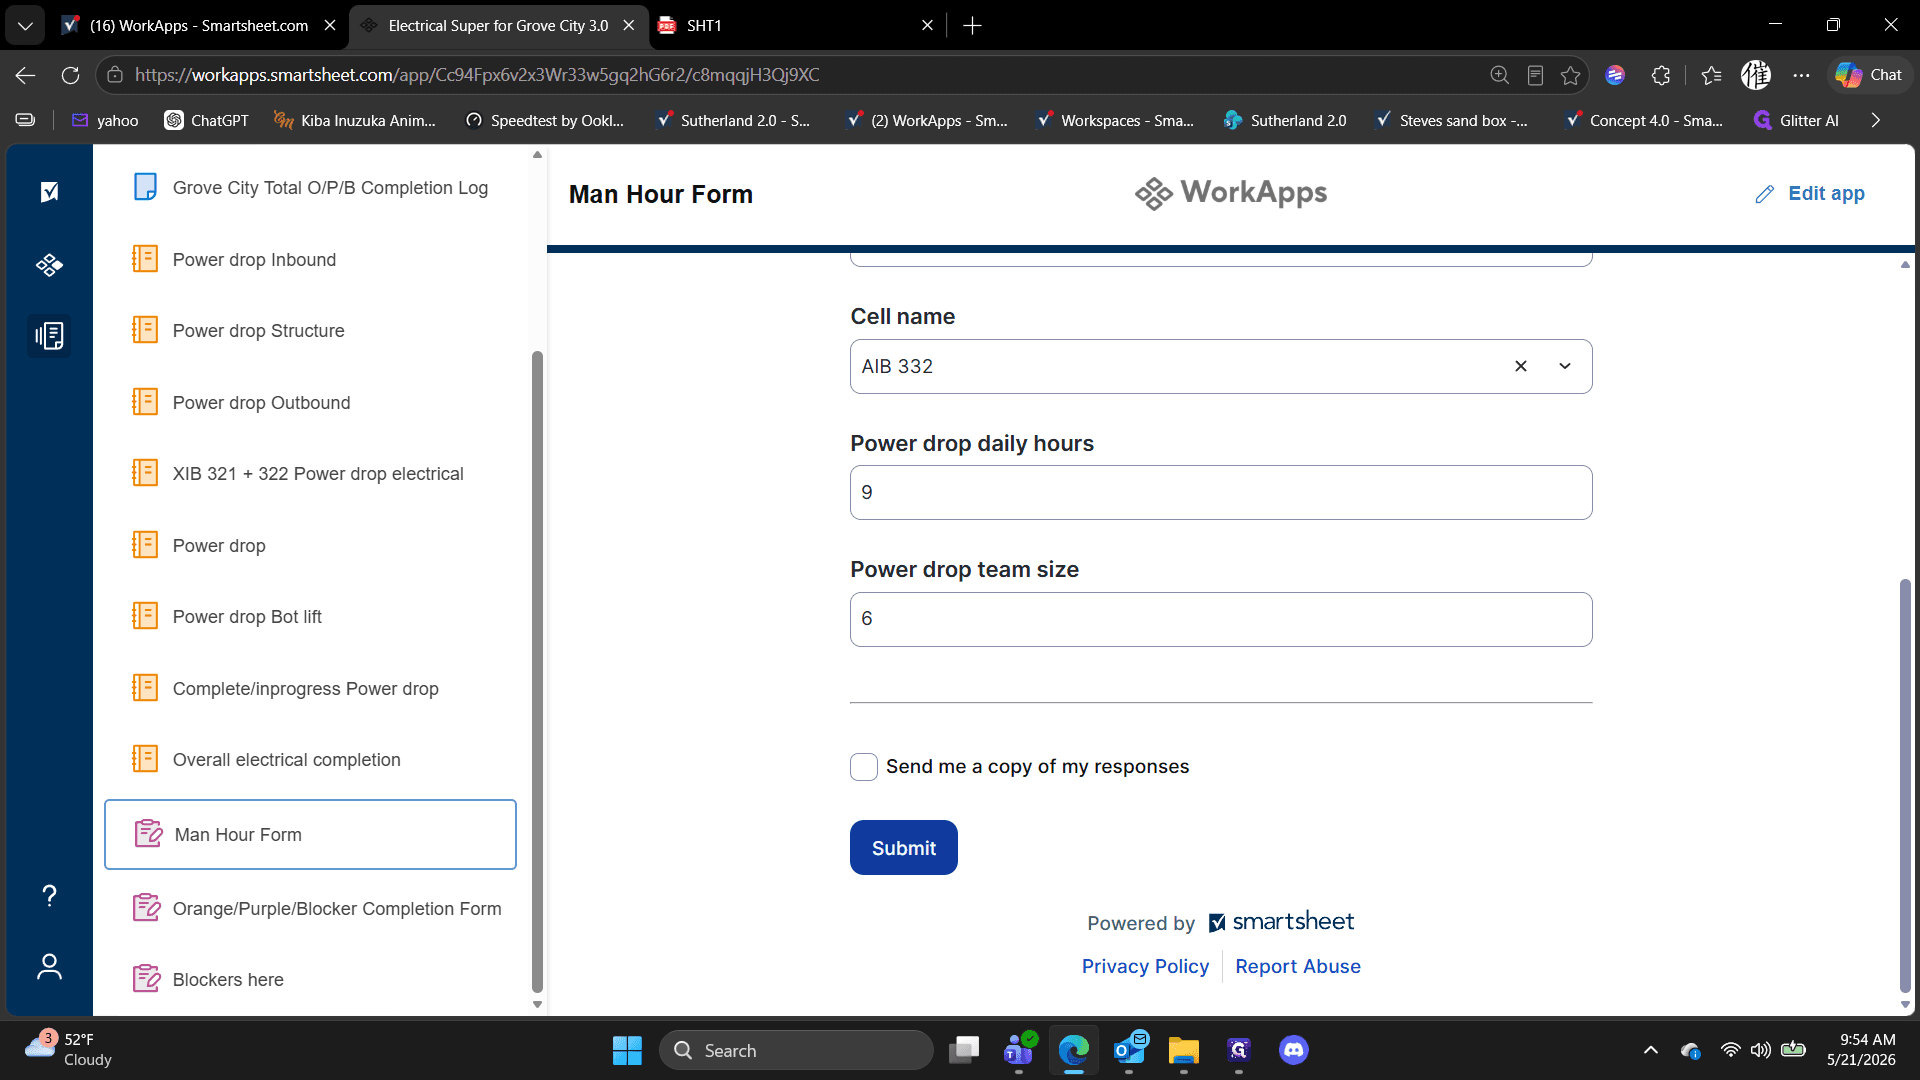Open browser extensions puzzle icon
Screen dimensions: 1920x1080
pos(1661,75)
